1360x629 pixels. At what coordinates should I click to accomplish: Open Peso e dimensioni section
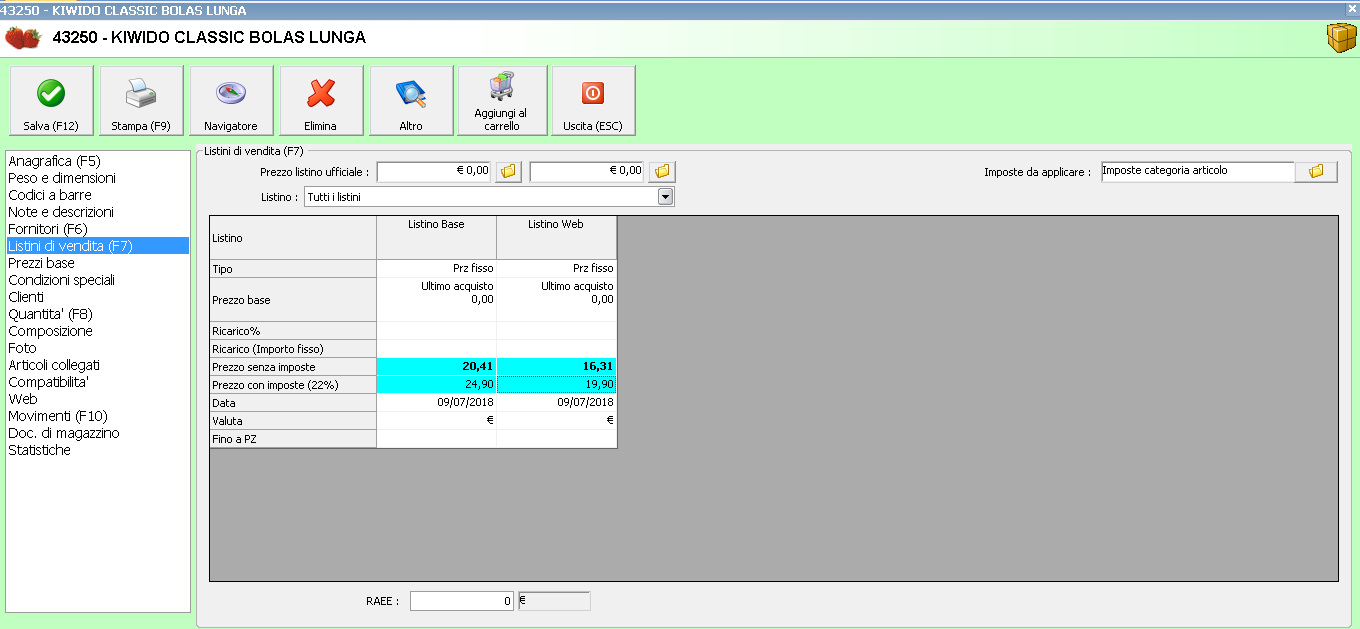98,177
